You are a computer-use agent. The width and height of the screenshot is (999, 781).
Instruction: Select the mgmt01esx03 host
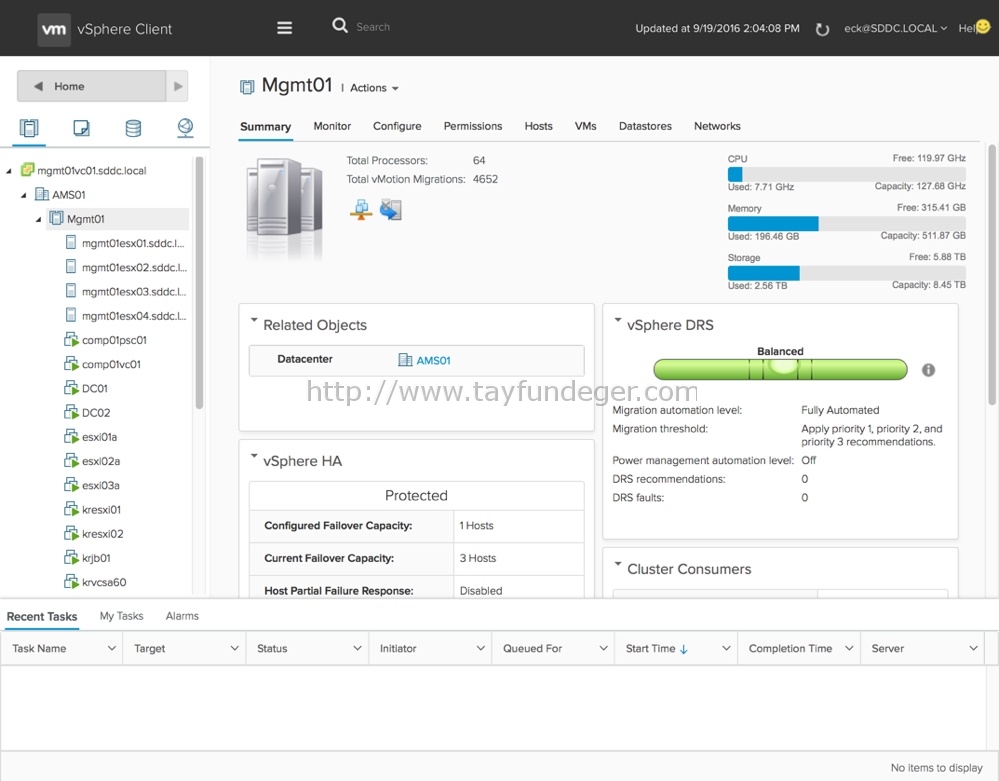[x=126, y=292]
